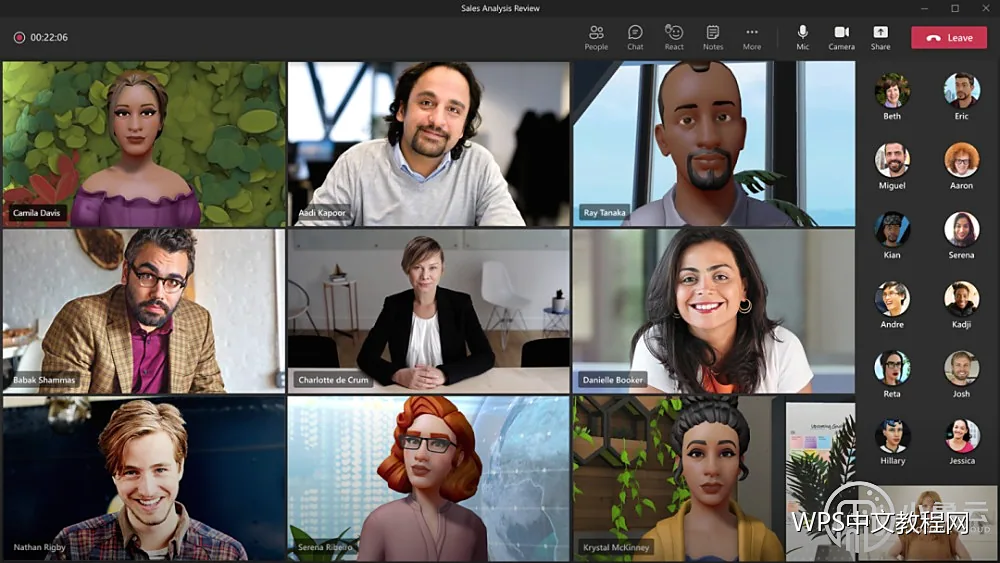Open the React emoji menu
This screenshot has height=563, width=1000.
(674, 38)
